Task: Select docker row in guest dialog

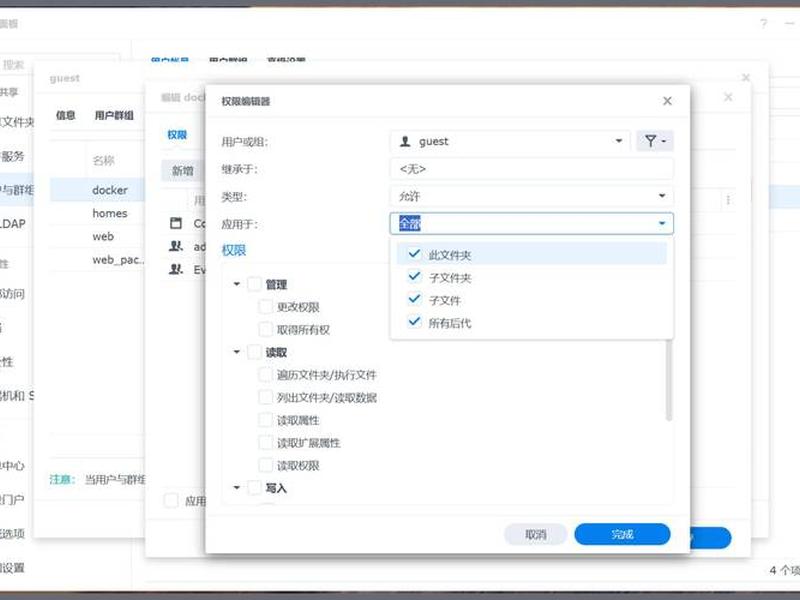Action: tap(97, 190)
